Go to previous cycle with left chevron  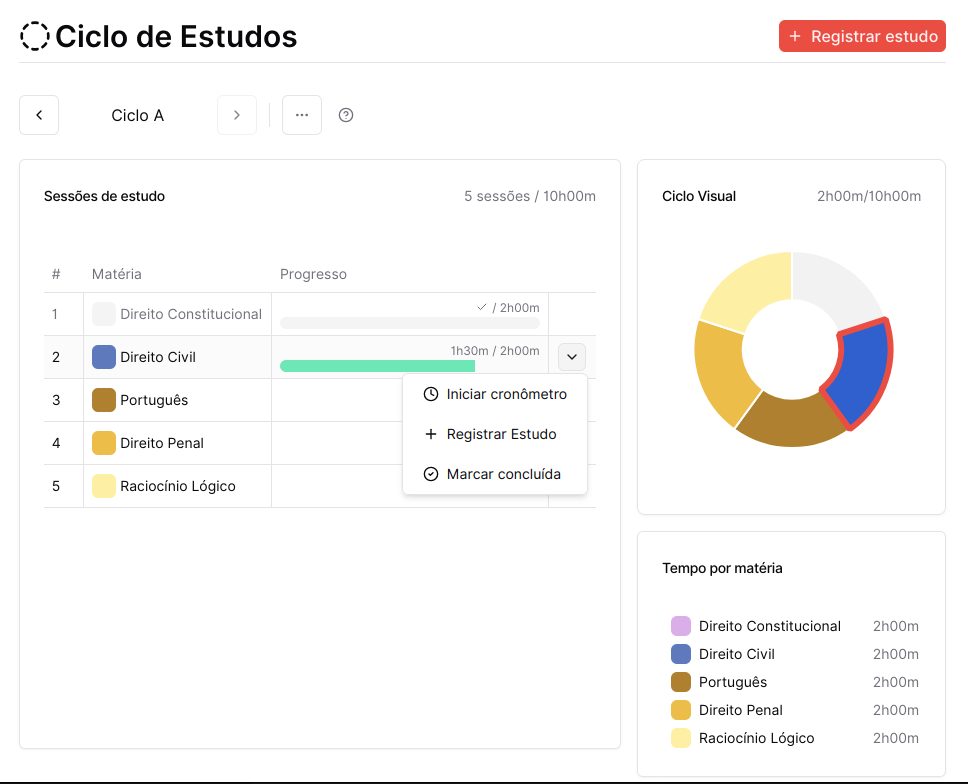(39, 115)
